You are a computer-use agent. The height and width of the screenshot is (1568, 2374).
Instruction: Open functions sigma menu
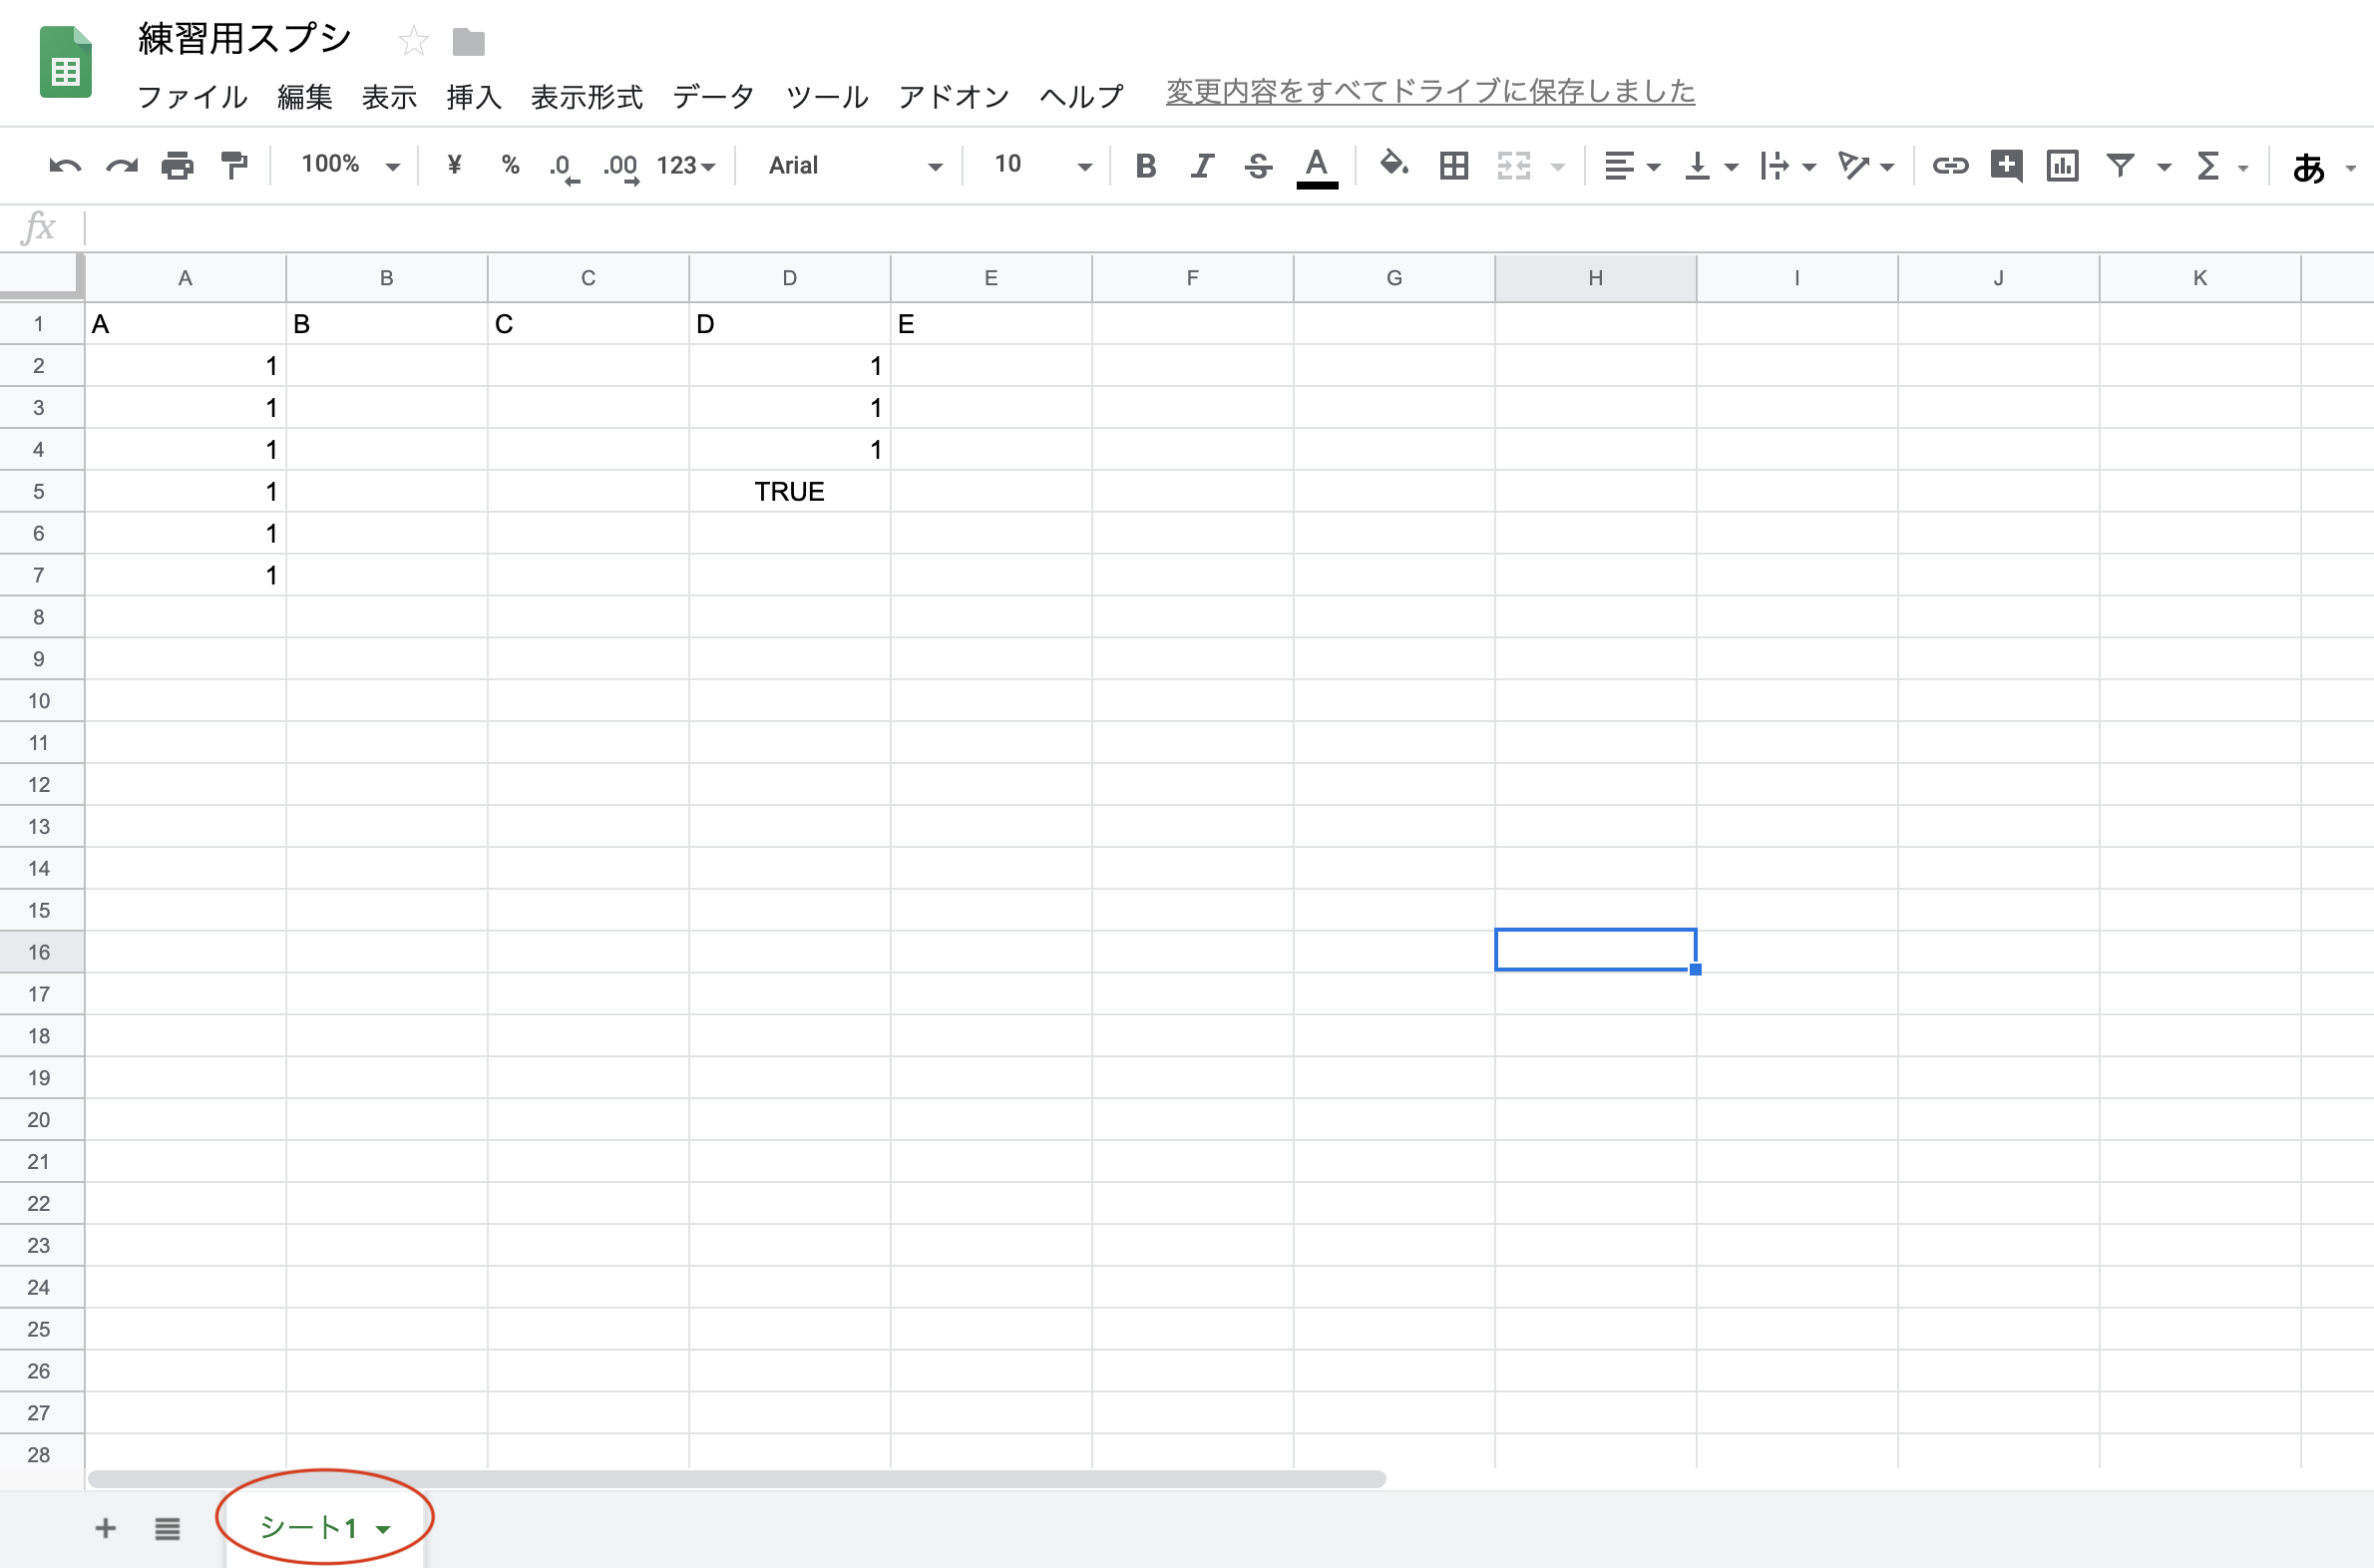(x=2221, y=166)
